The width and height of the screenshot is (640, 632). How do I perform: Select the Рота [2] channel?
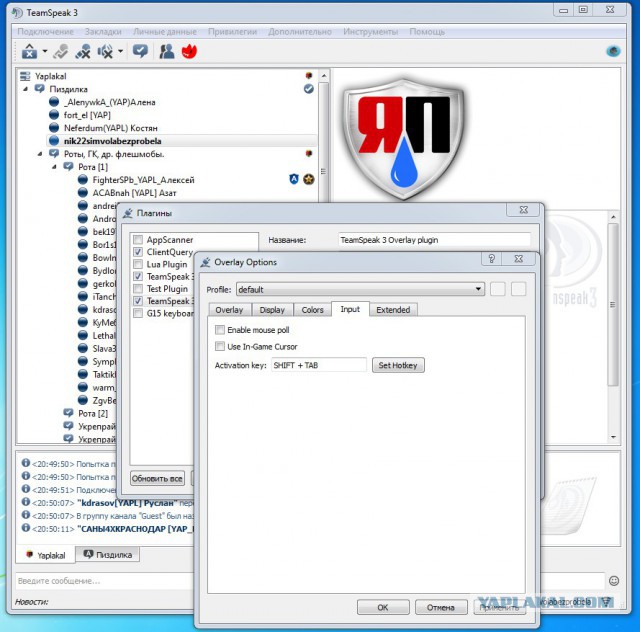93,414
